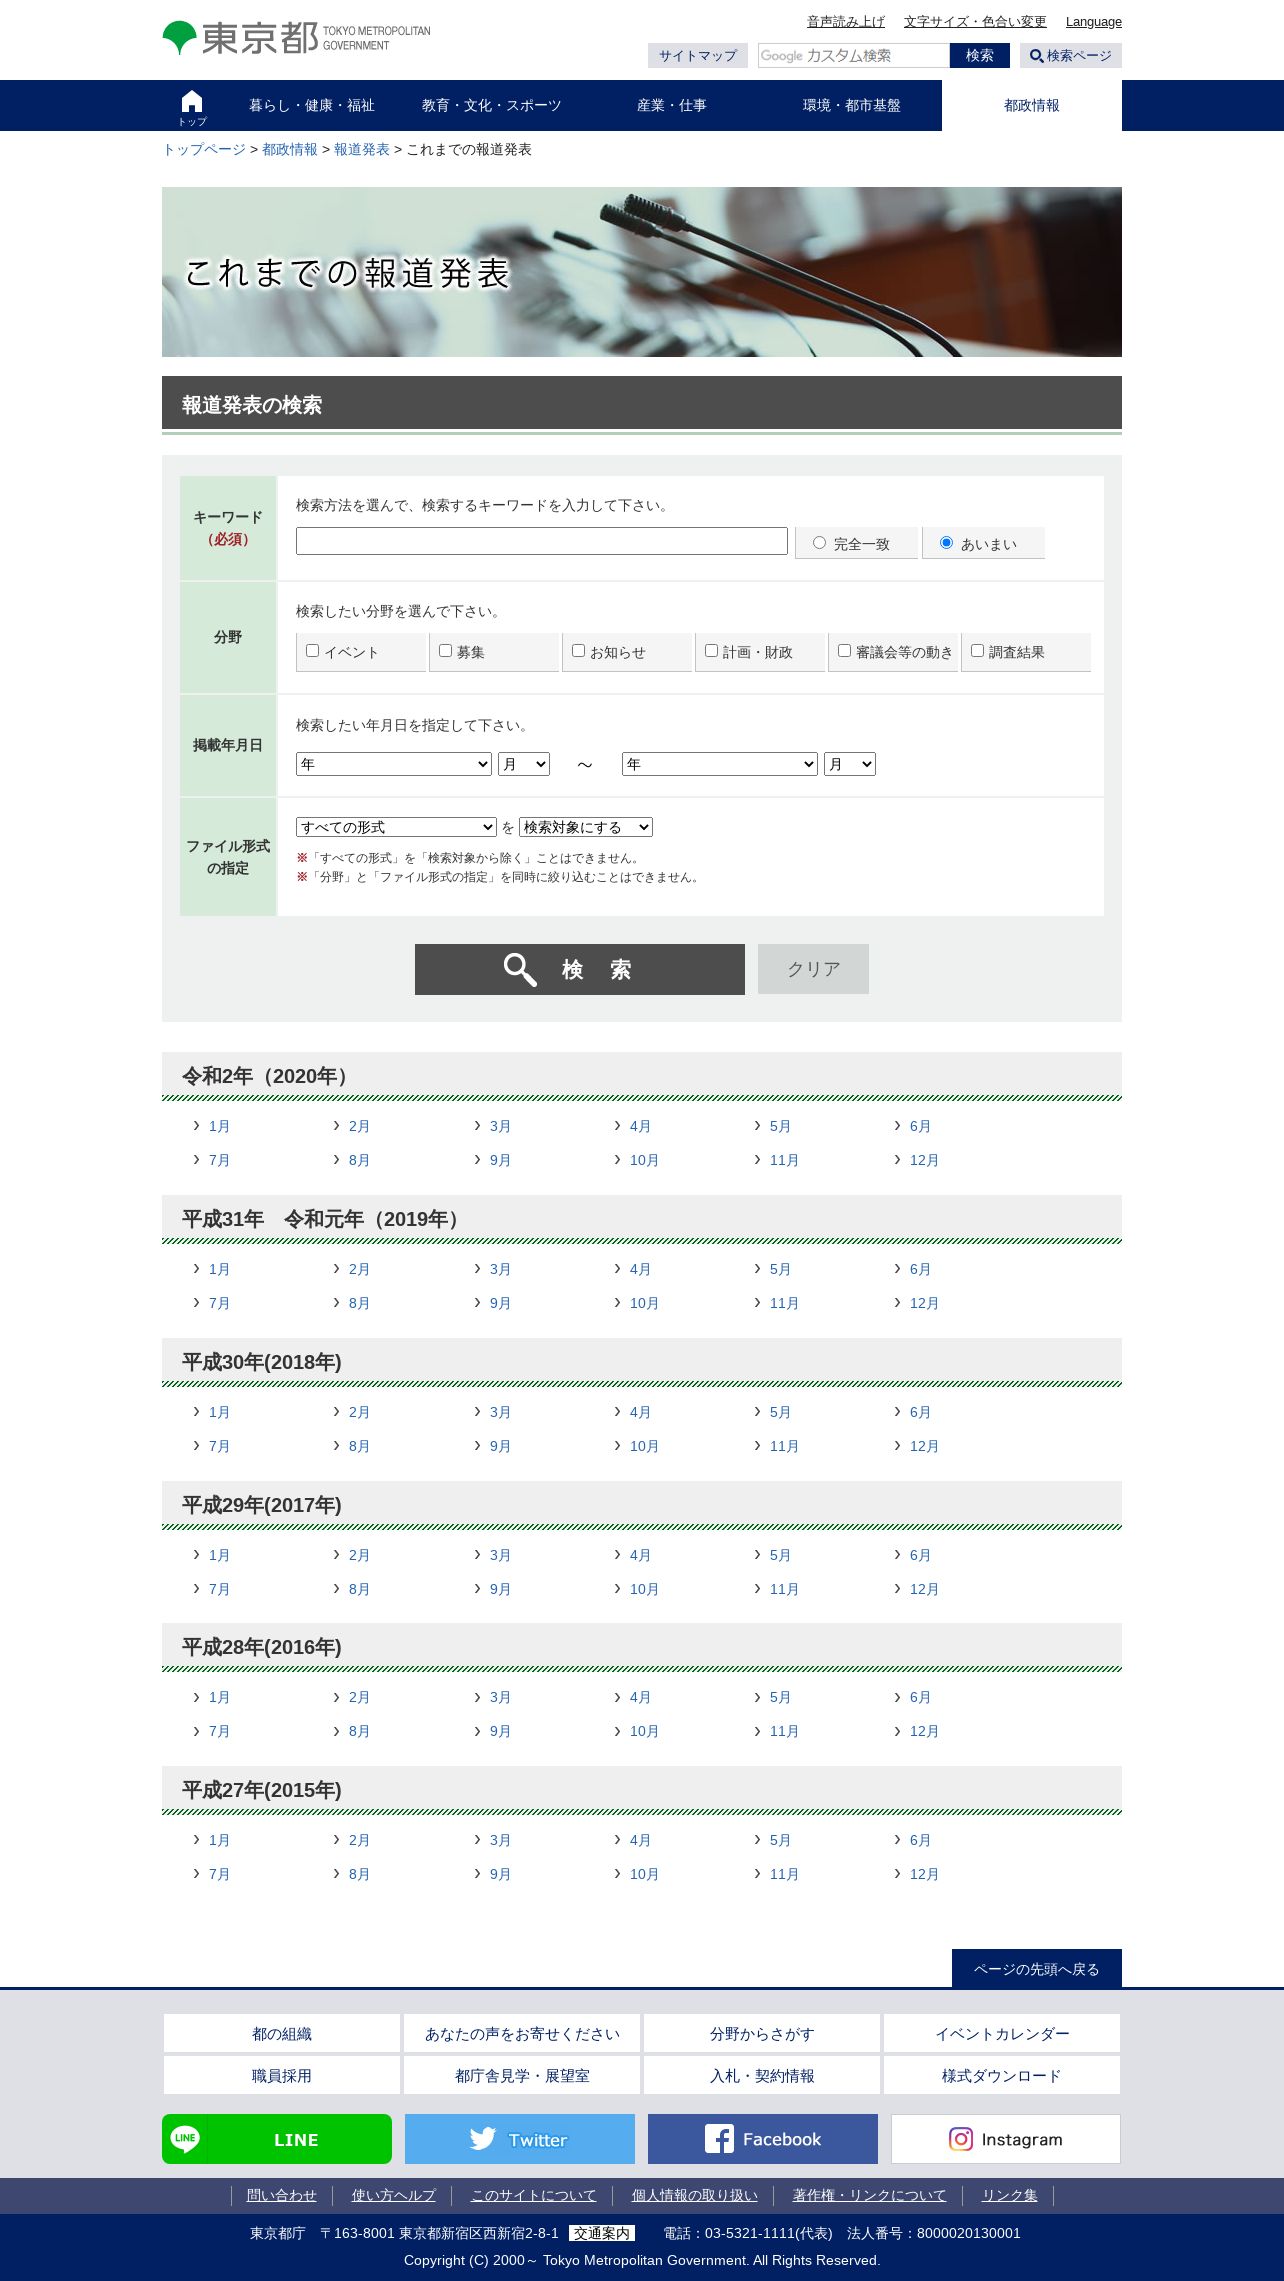Image resolution: width=1284 pixels, height=2281 pixels.
Task: Click the home Top icon in navigation bar
Action: point(192,107)
